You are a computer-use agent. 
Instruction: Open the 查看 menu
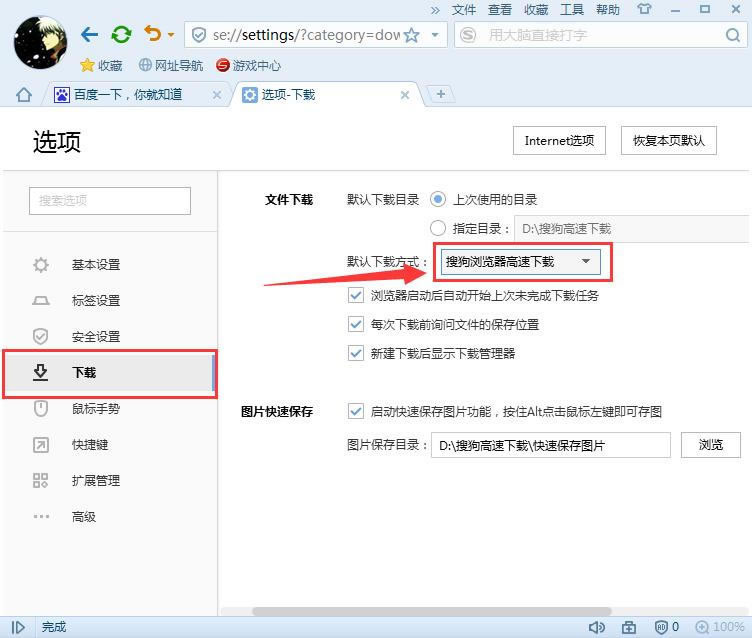pyautogui.click(x=500, y=10)
